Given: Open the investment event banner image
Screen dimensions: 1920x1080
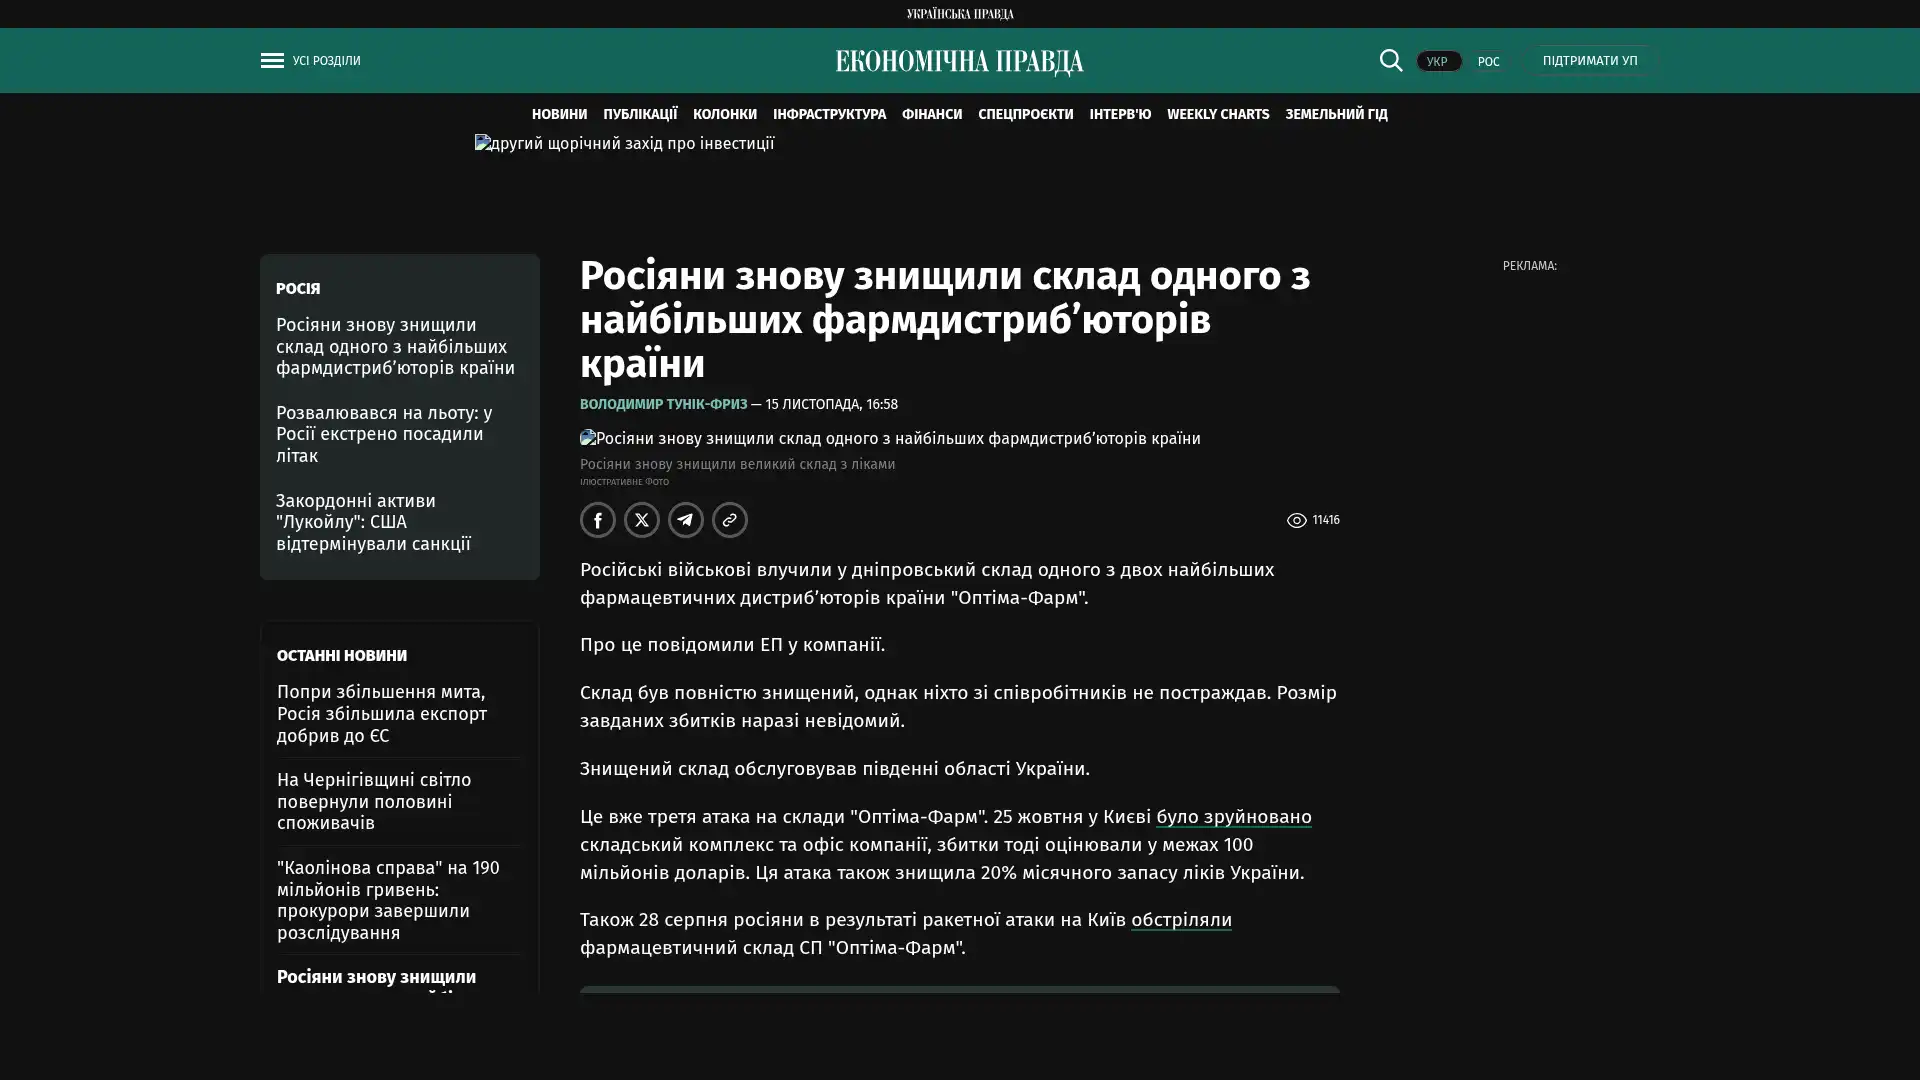Looking at the screenshot, I should tap(624, 144).
